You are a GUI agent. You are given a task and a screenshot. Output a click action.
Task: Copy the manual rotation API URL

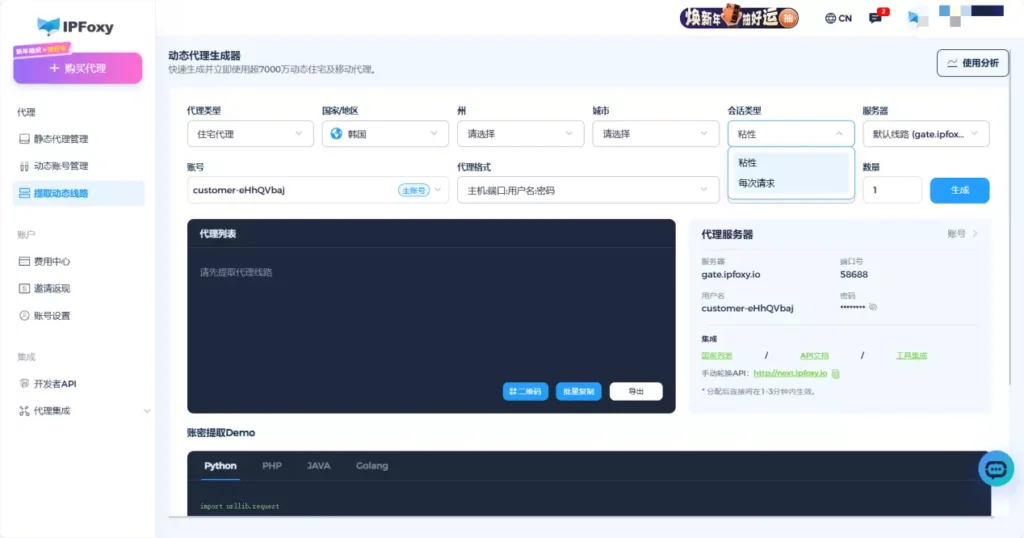[836, 373]
